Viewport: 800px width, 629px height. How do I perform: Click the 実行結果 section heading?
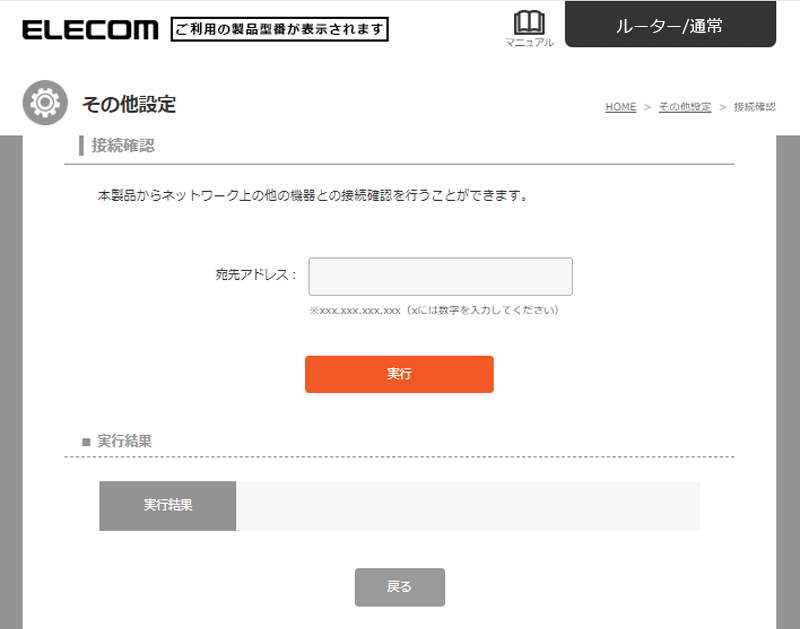(x=124, y=440)
